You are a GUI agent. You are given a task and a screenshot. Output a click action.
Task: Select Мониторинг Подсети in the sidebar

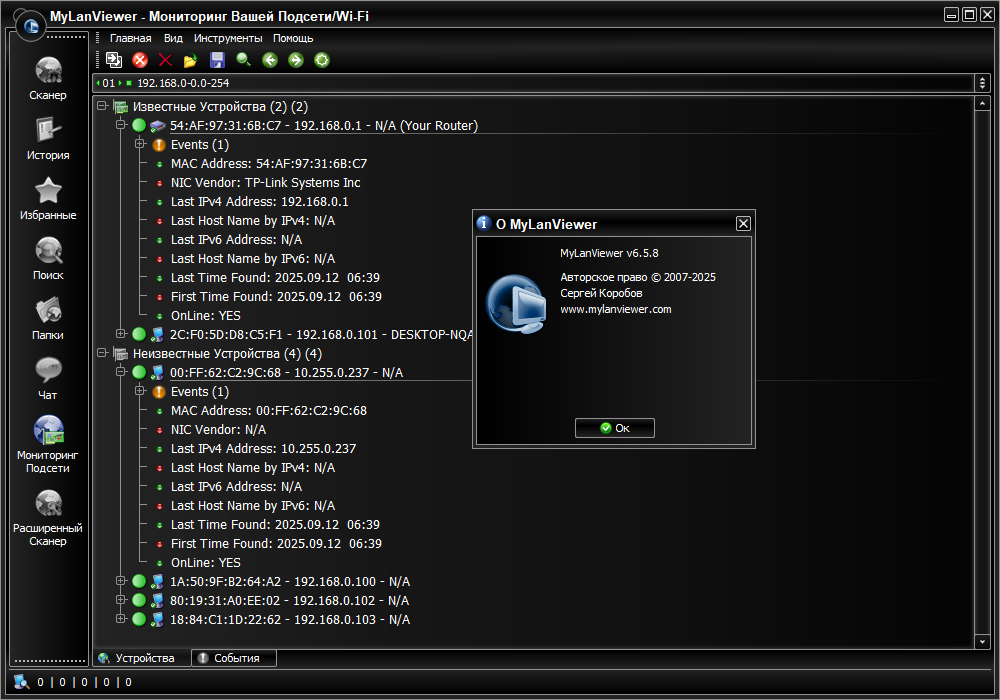click(x=48, y=444)
